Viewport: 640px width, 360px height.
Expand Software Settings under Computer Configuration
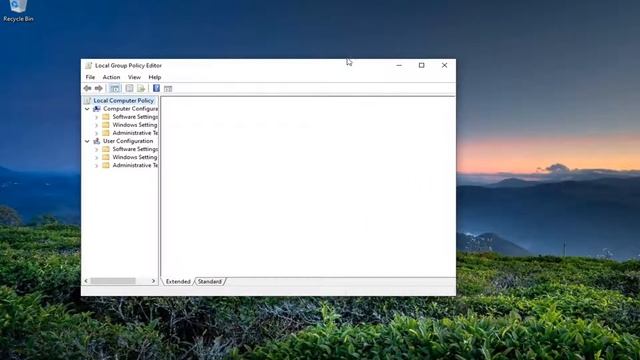pyautogui.click(x=96, y=117)
